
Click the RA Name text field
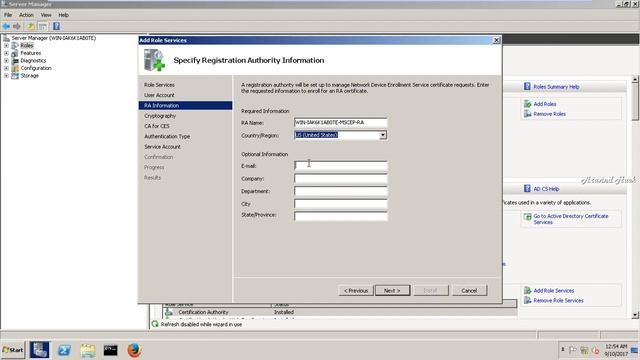point(340,122)
